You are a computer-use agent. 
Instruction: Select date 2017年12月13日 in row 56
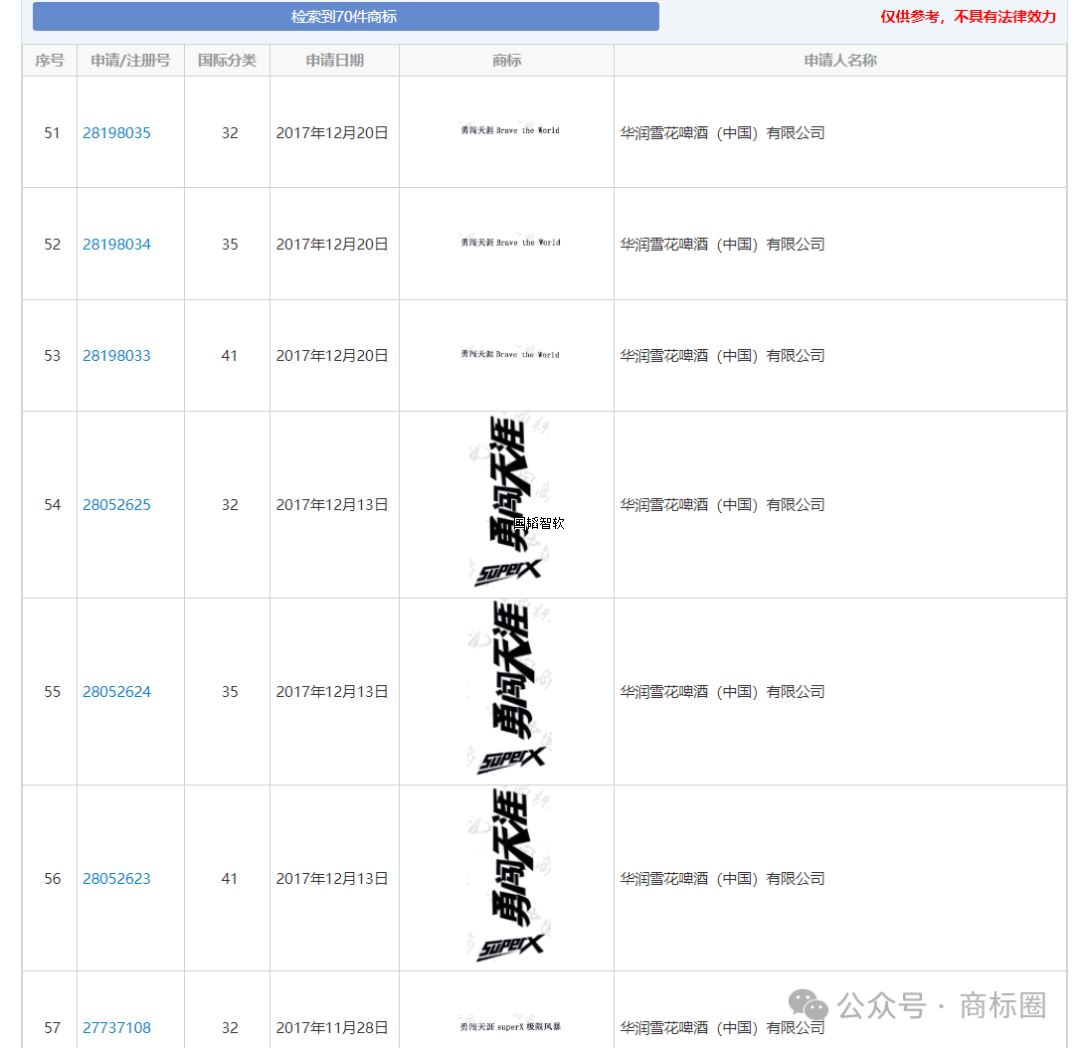point(332,879)
